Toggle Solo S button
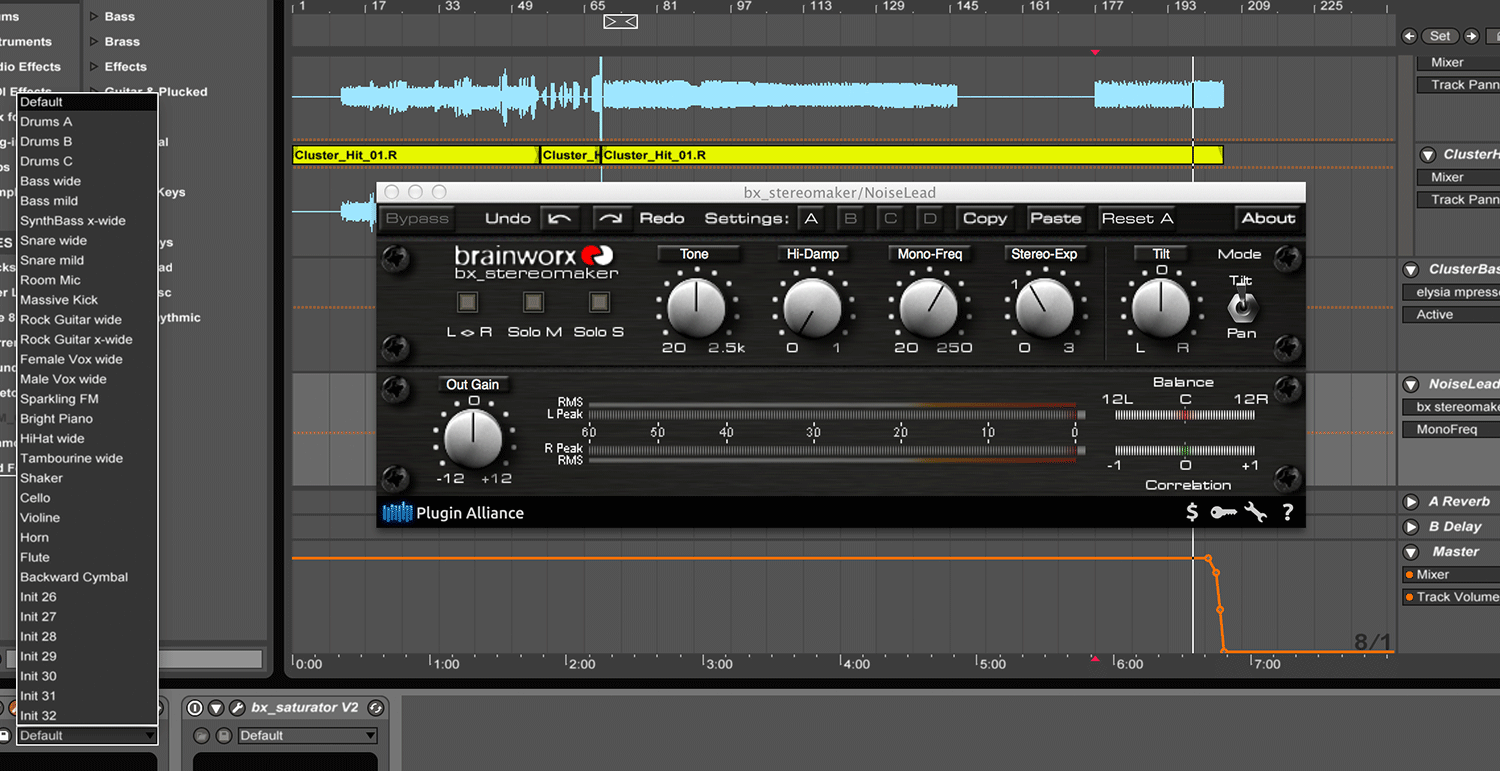 [x=599, y=302]
